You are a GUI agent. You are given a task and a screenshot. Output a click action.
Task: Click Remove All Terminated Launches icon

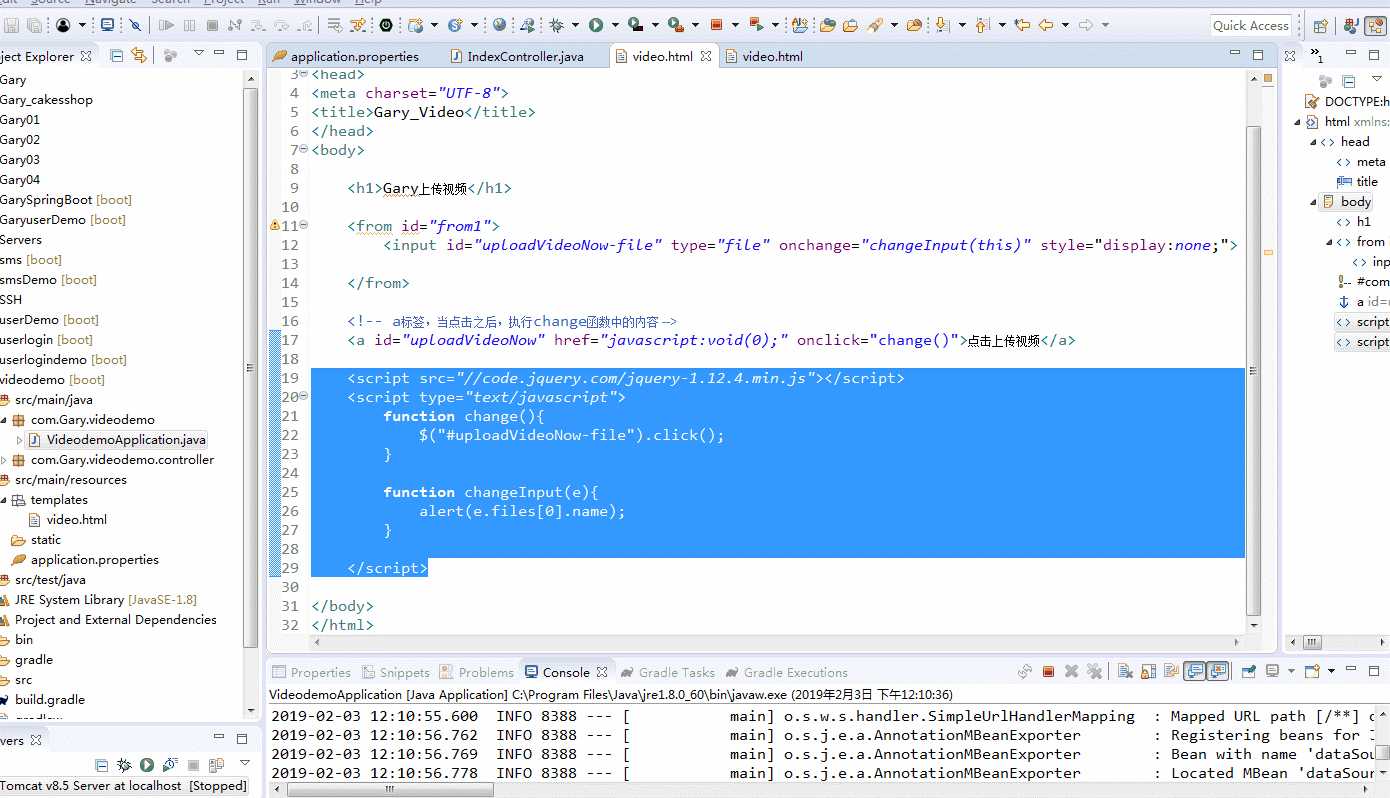[1095, 672]
